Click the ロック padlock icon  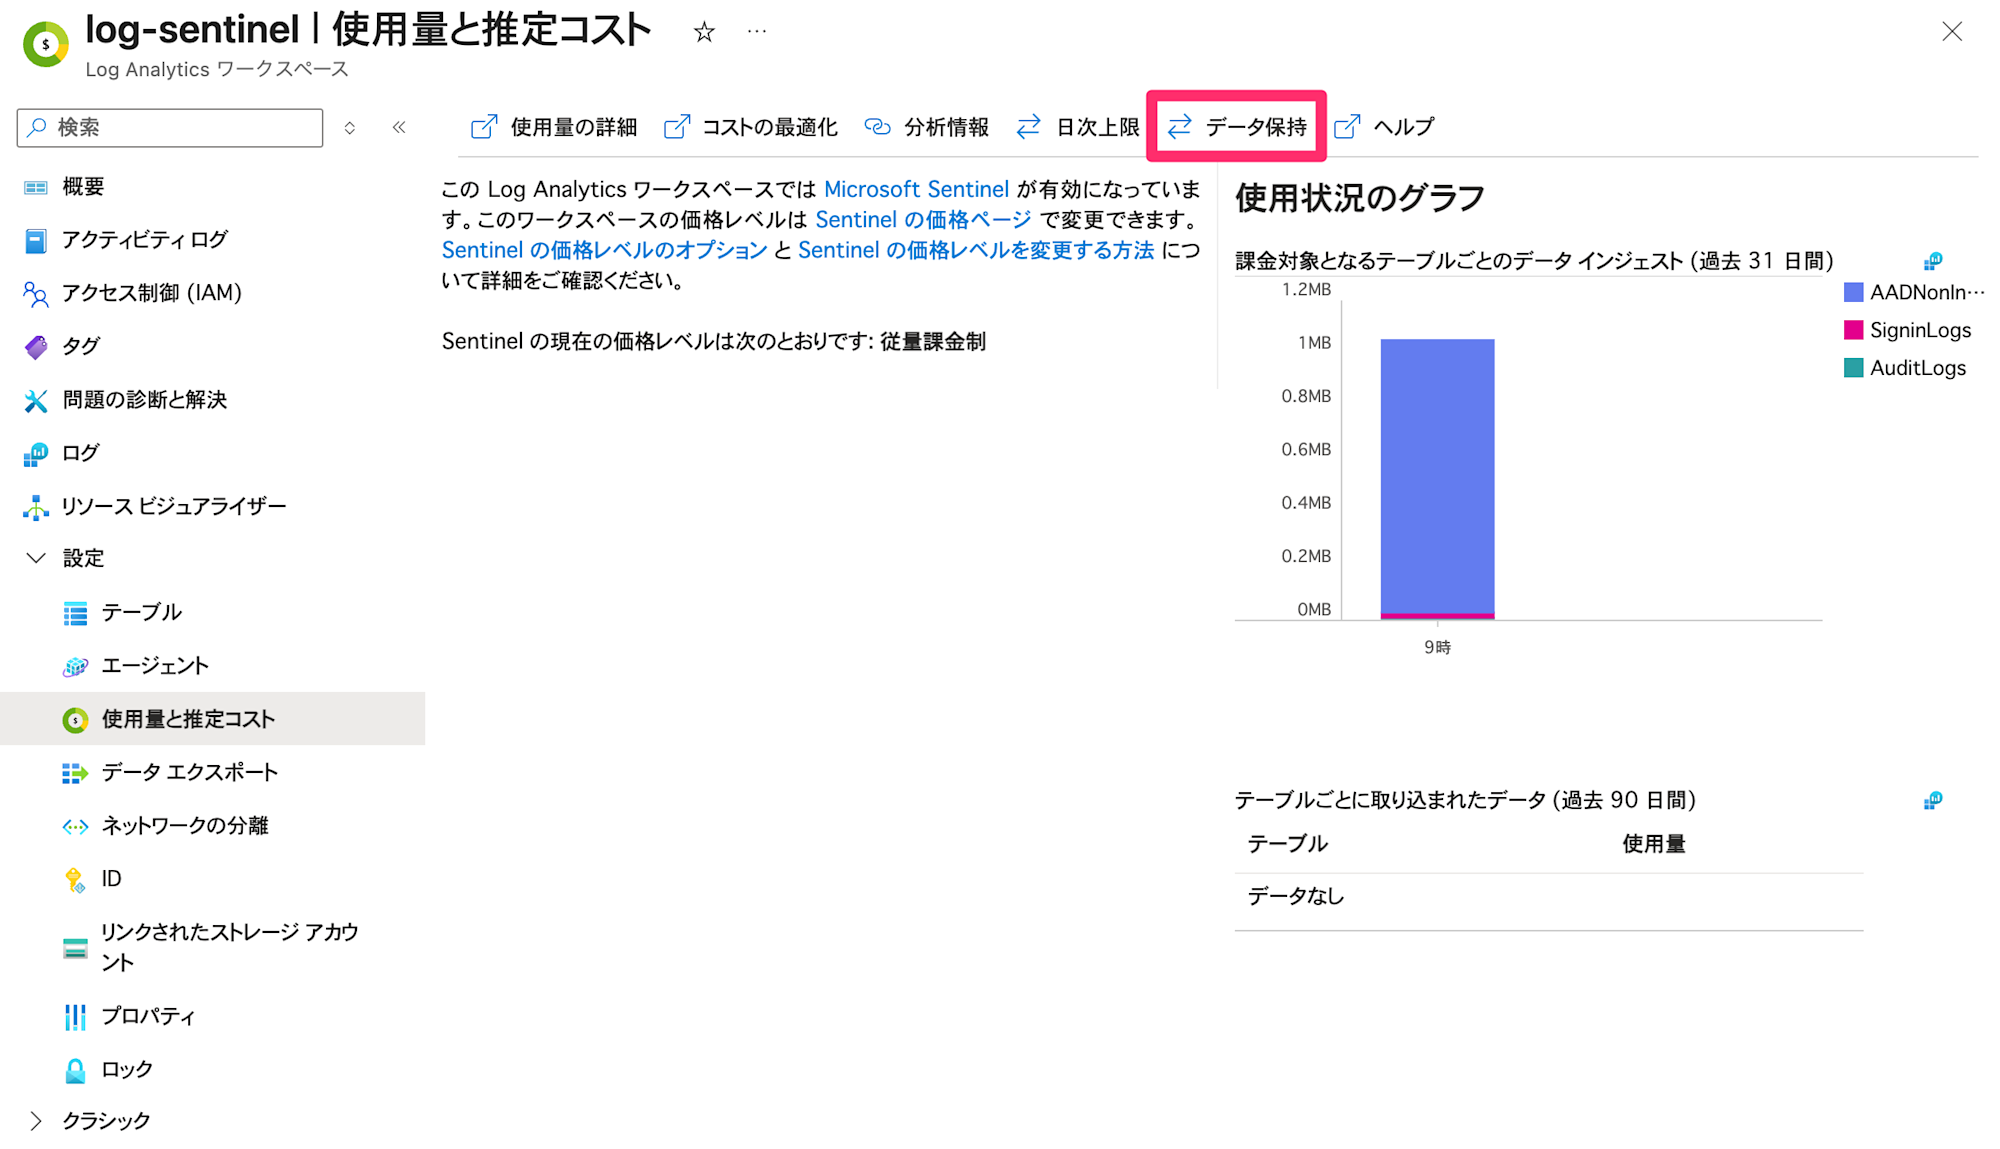(75, 1070)
